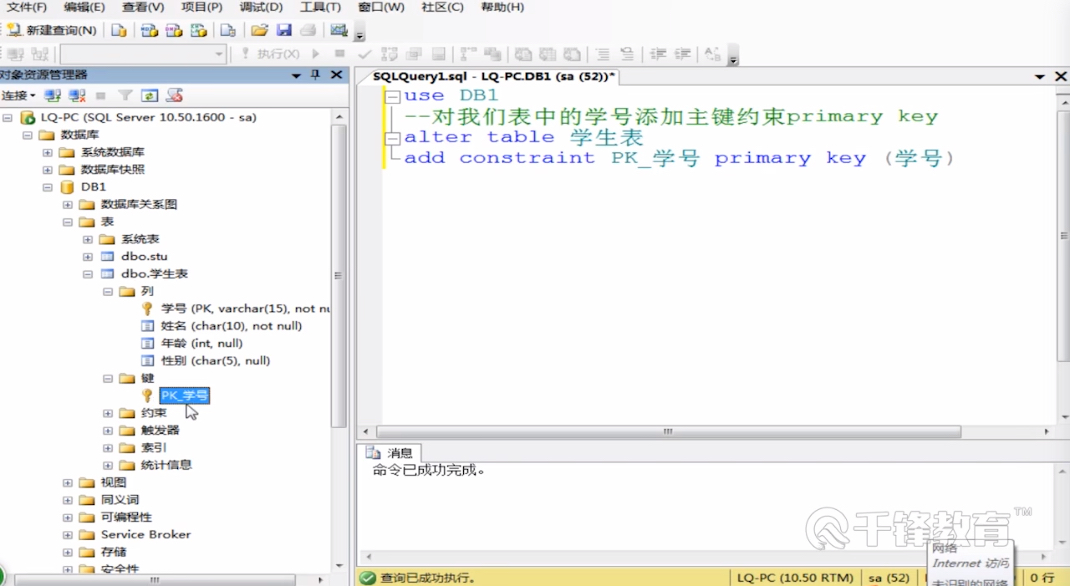Click the Specify Template Parameter Values icon
Viewport: 1070px width, 586px height.
click(712, 54)
